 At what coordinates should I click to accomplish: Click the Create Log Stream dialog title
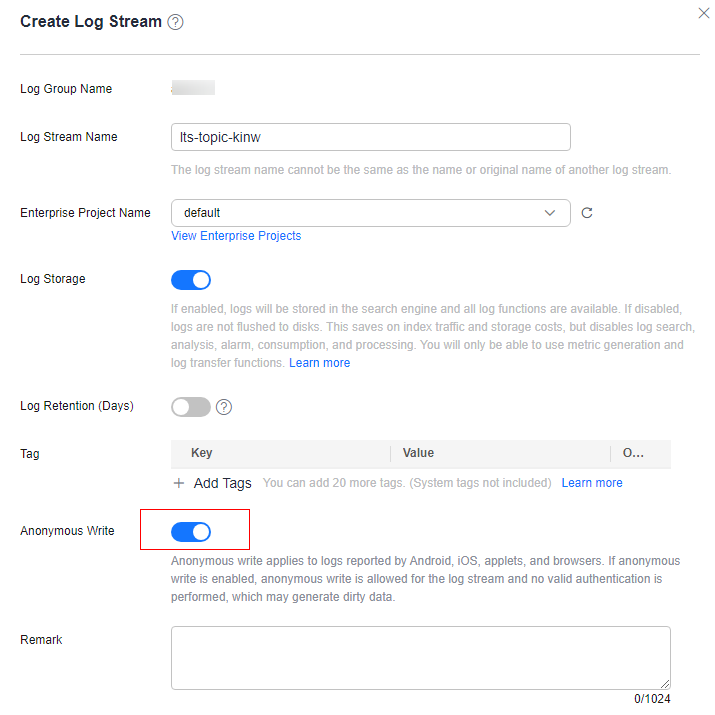(91, 22)
